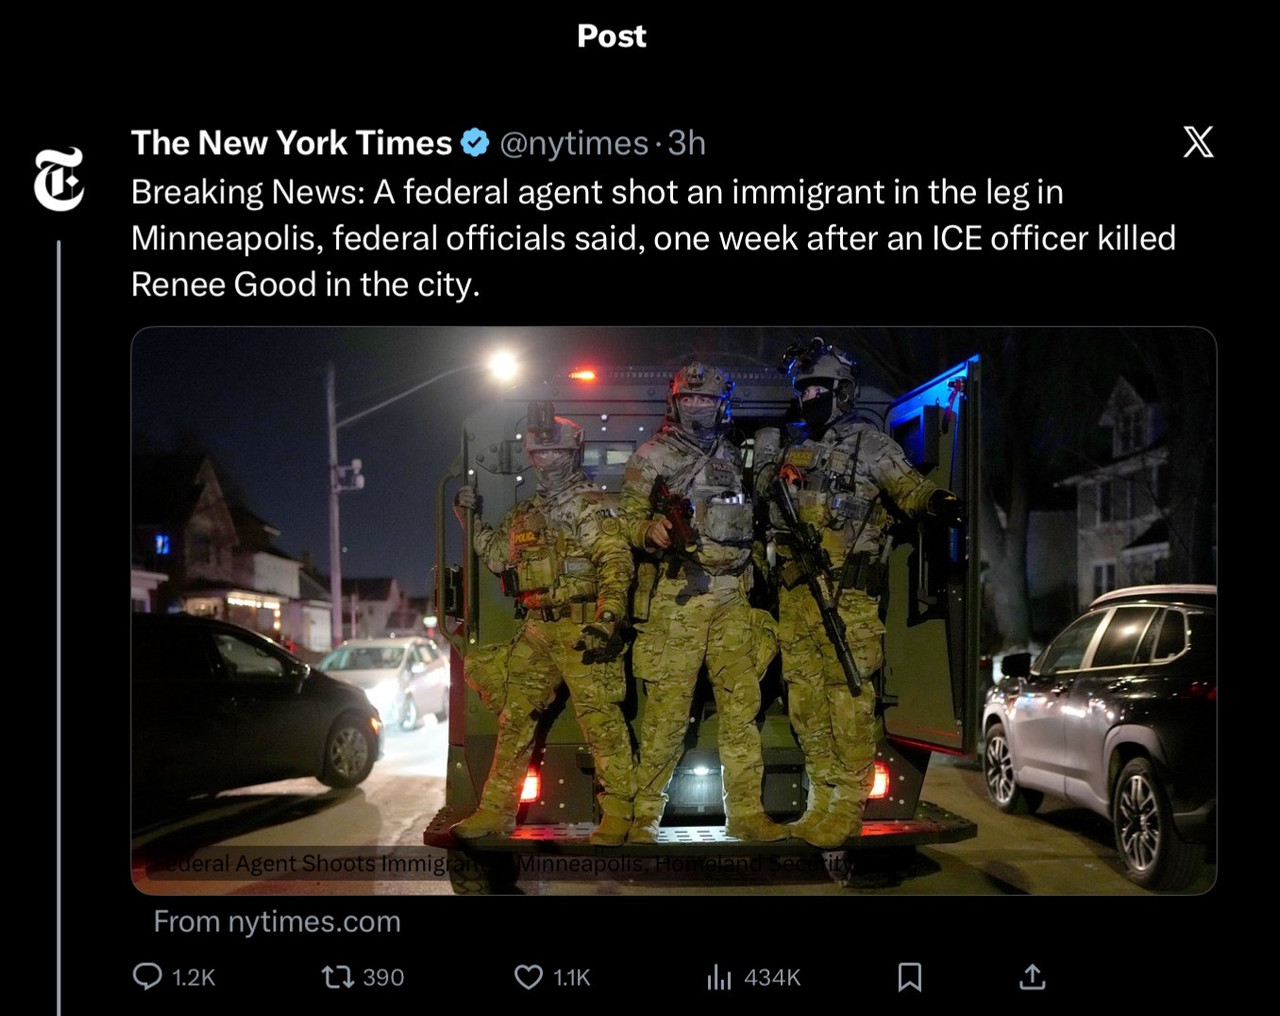Click the Breaking News tweet text
Viewport: 1280px width, 1016px height.
[653, 238]
